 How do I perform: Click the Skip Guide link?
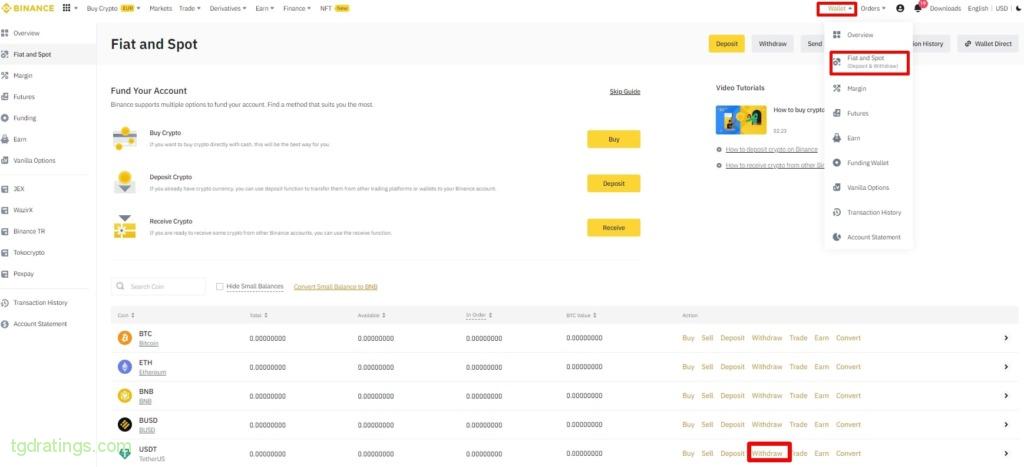click(624, 91)
